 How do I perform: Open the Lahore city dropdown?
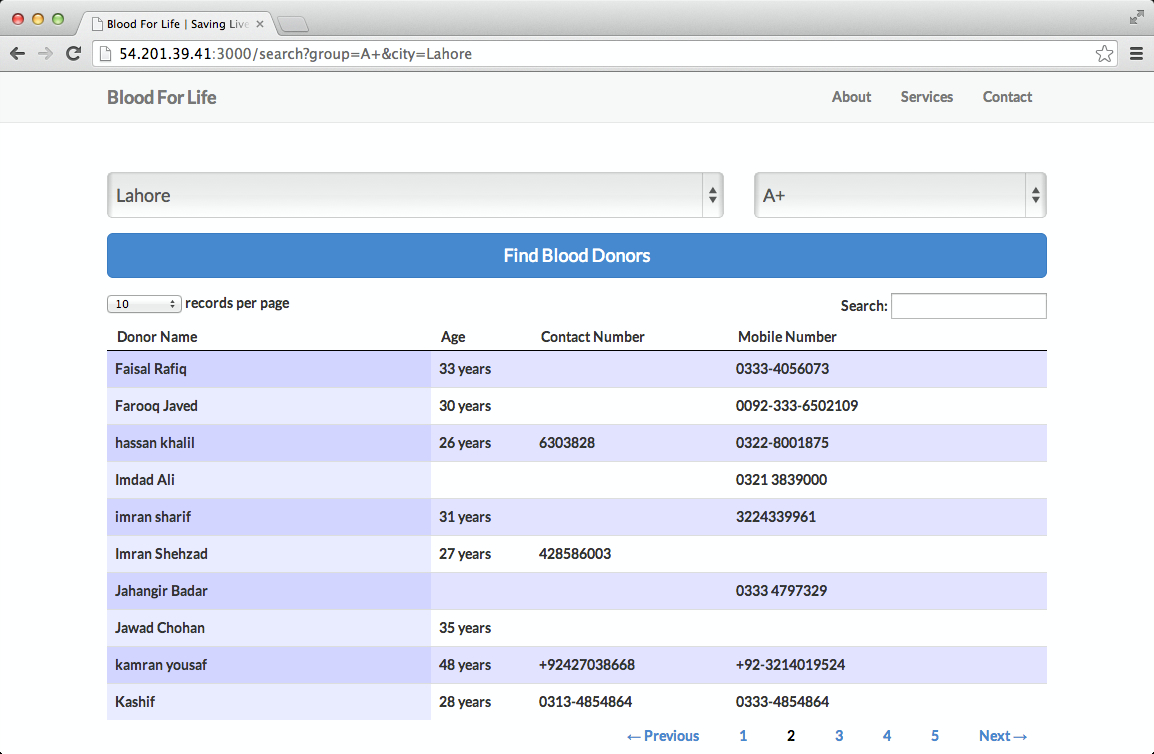[415, 195]
